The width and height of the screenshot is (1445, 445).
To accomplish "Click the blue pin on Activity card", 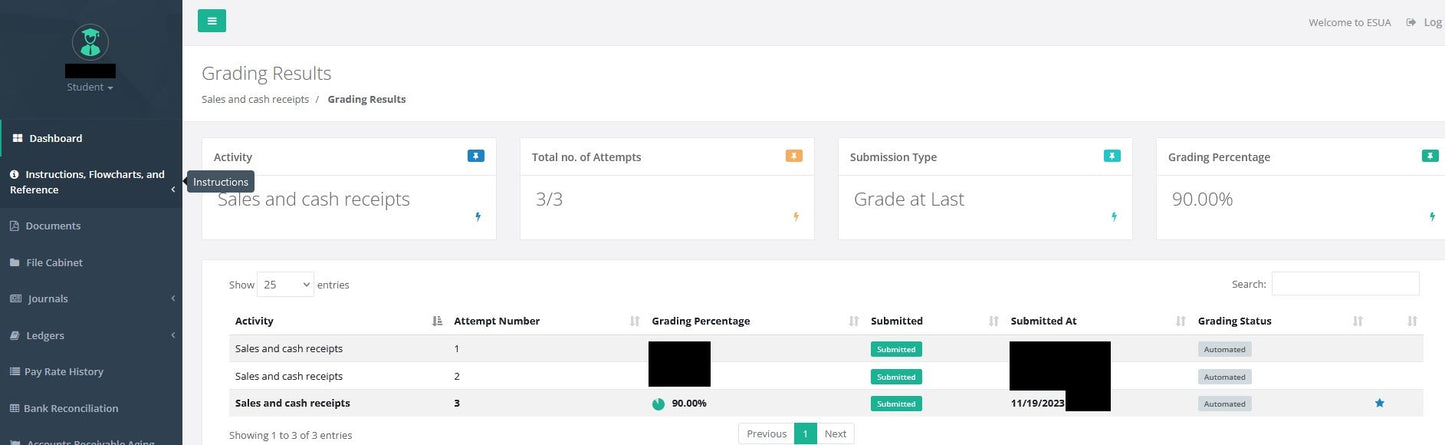I will tap(476, 155).
